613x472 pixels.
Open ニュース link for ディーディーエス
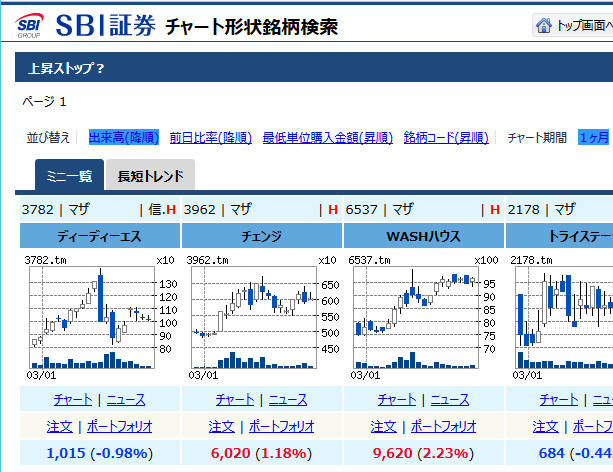pos(126,400)
